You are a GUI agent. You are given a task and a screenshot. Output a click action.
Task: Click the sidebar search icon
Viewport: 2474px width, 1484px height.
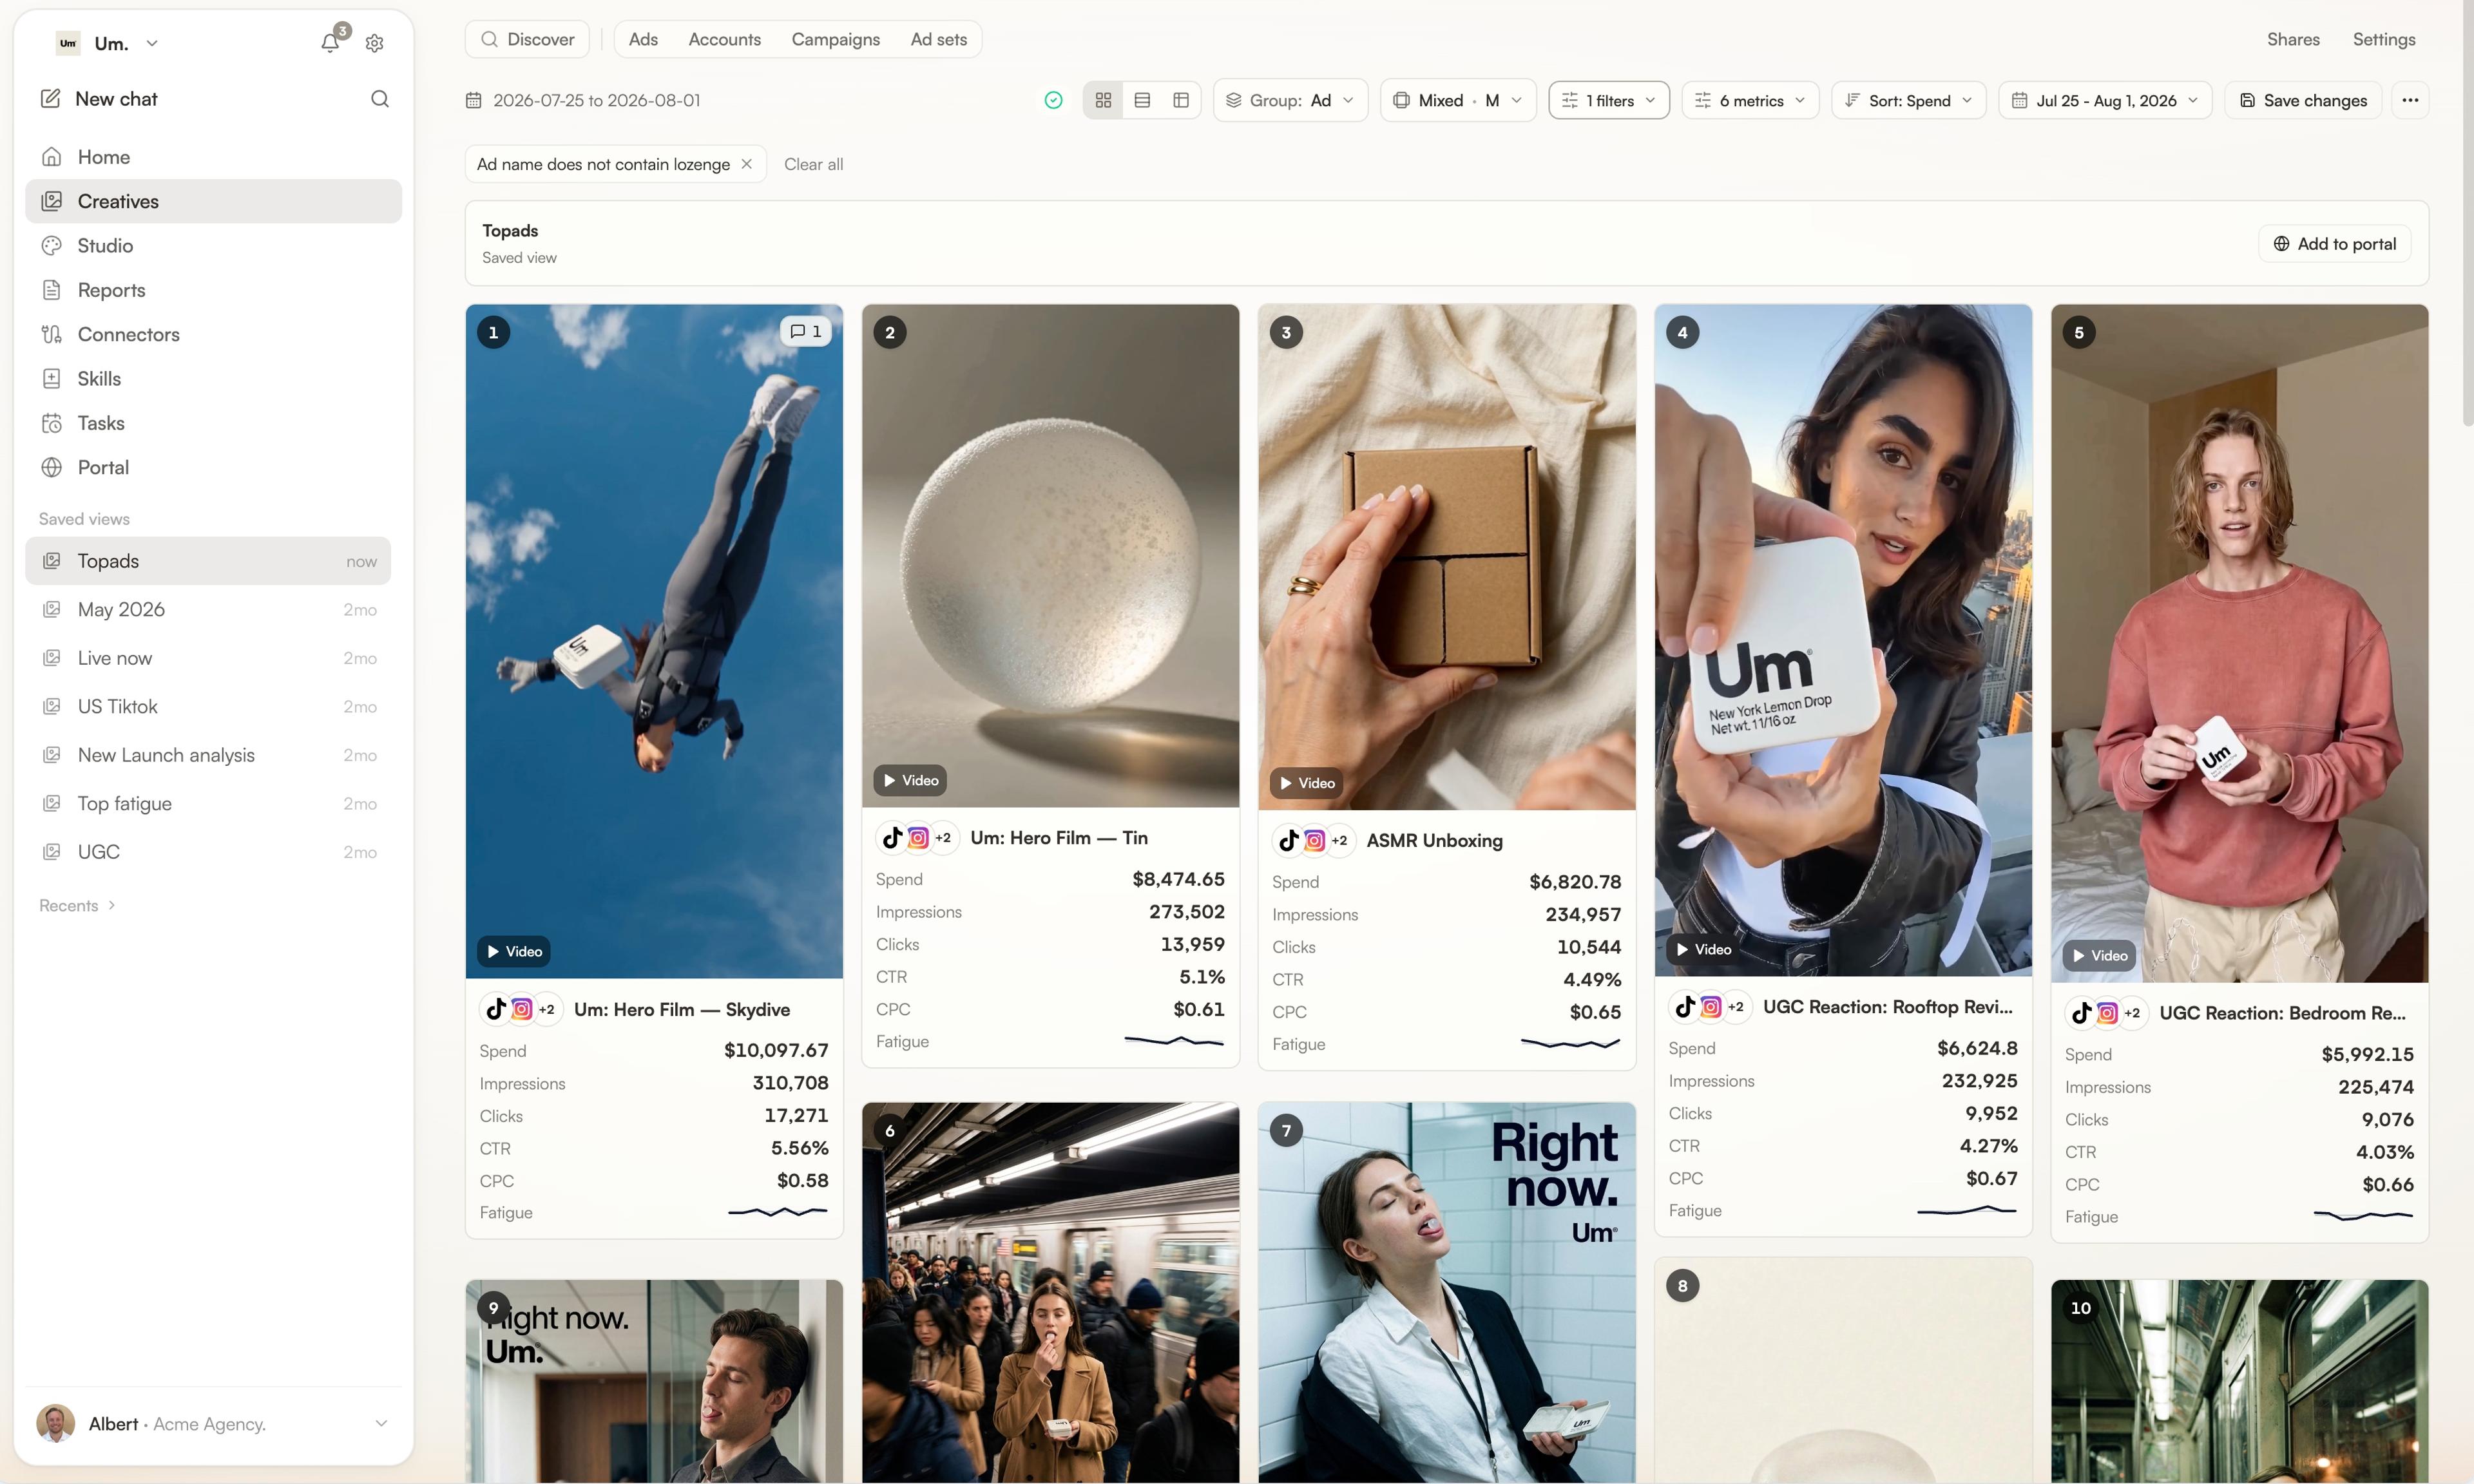pos(380,99)
